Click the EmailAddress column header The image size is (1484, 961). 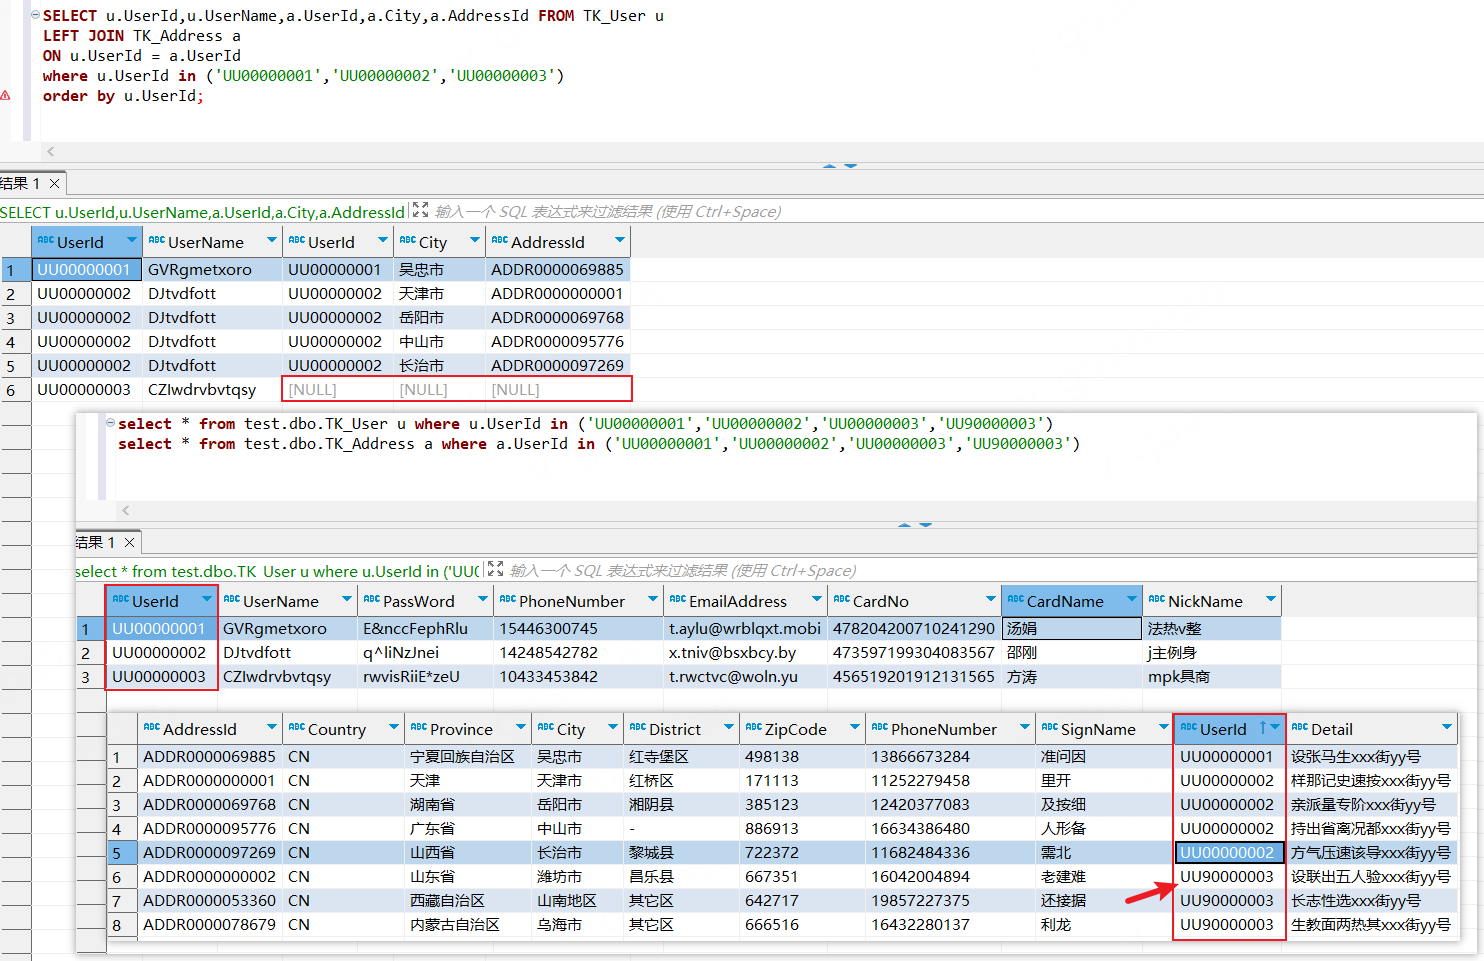point(737,601)
